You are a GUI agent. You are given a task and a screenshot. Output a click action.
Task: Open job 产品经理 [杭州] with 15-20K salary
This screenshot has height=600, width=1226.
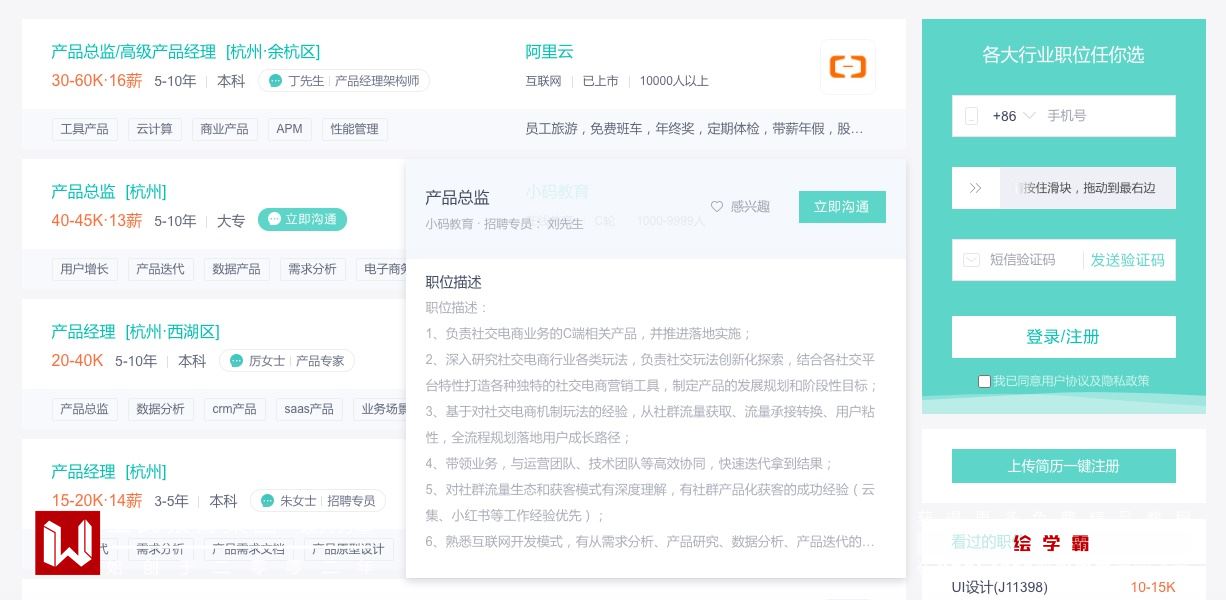click(109, 472)
